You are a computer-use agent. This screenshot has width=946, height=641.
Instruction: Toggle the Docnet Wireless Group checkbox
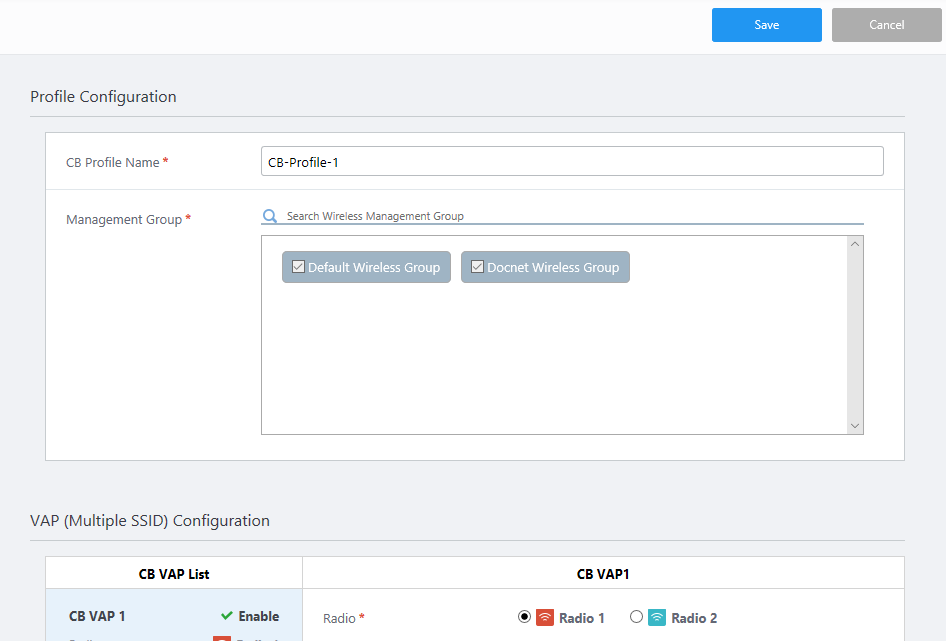[x=477, y=267]
